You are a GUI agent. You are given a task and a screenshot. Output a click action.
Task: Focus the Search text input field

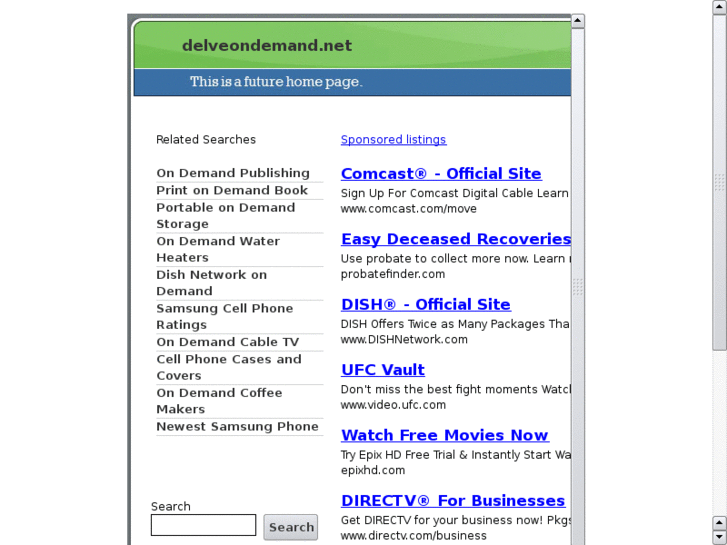pyautogui.click(x=203, y=525)
